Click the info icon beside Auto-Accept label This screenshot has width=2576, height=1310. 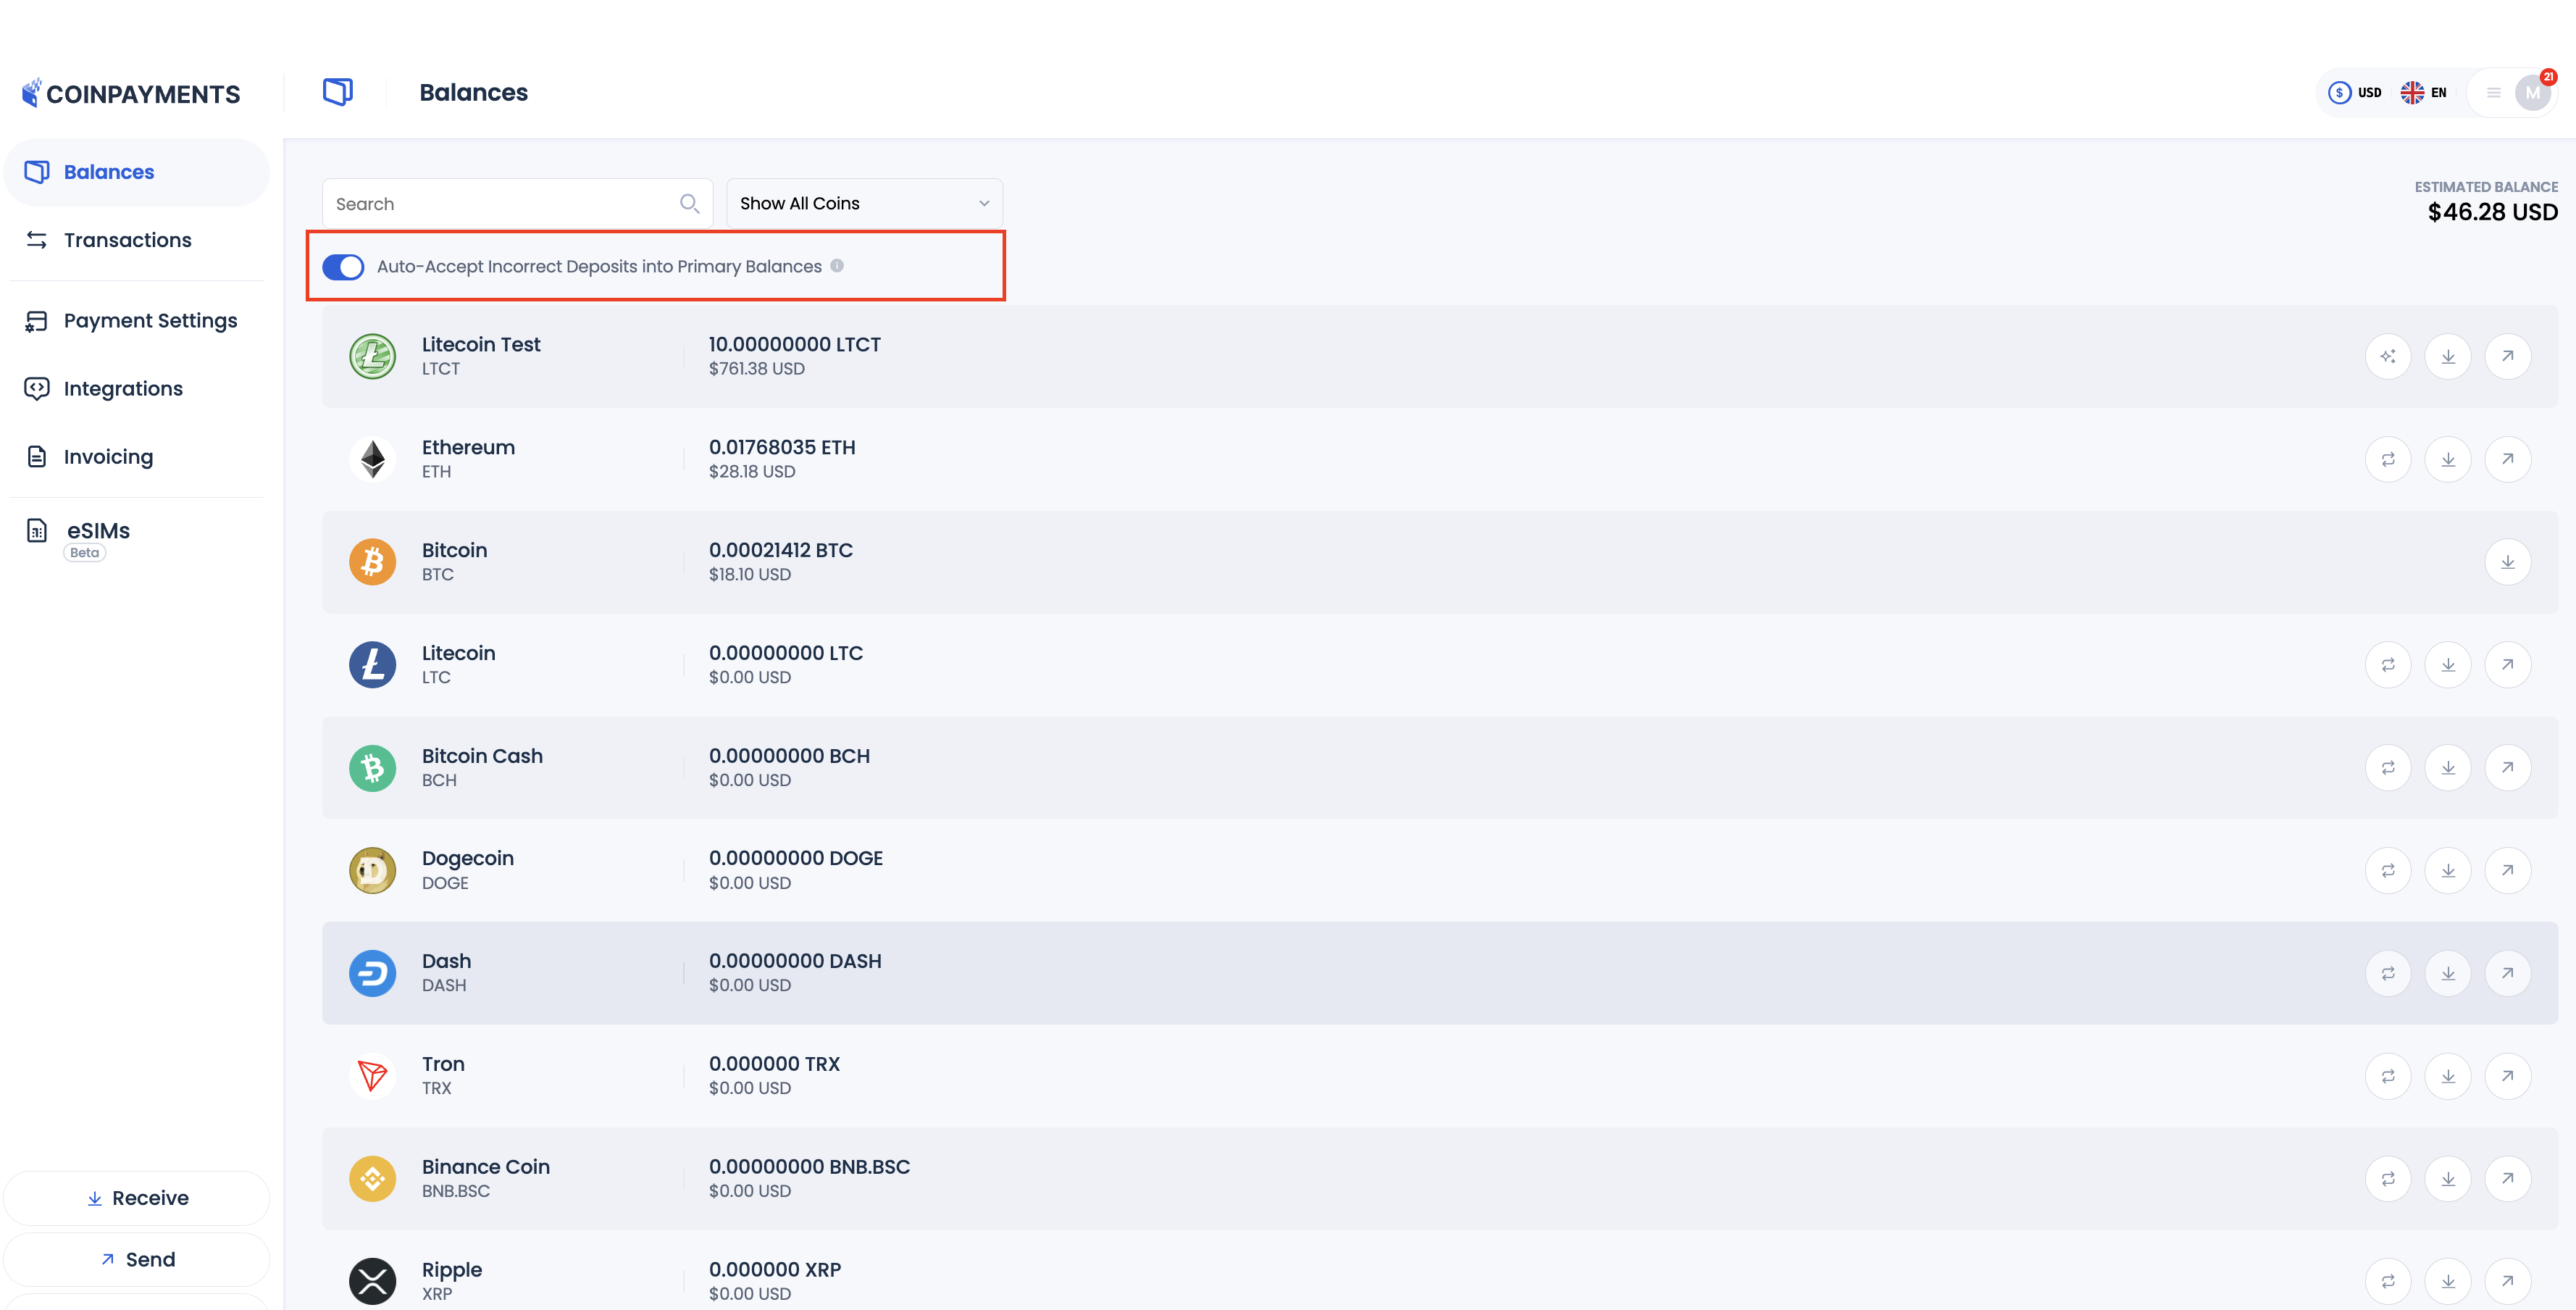click(837, 266)
